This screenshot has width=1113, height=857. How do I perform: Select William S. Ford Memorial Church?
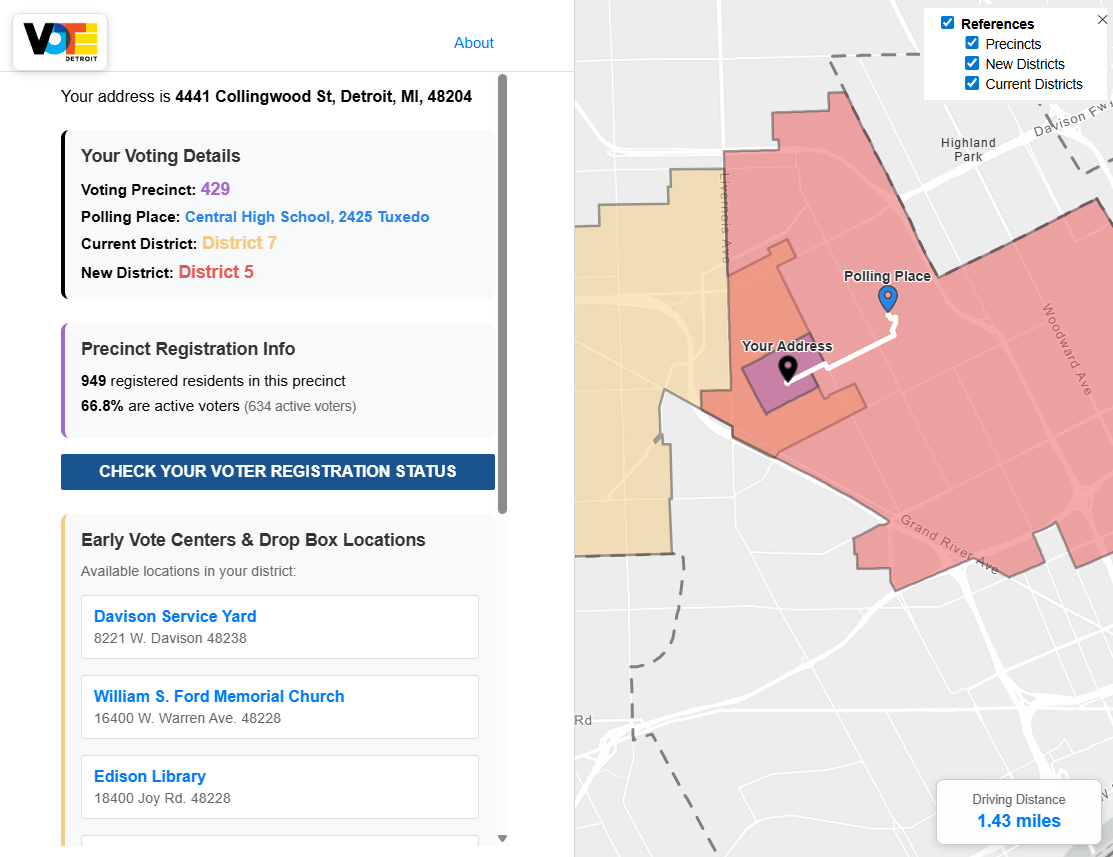pyautogui.click(x=218, y=696)
